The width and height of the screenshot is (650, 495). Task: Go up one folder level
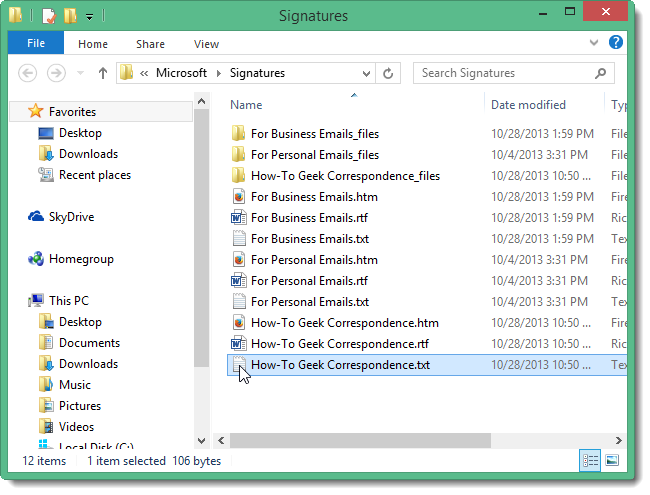(103, 73)
